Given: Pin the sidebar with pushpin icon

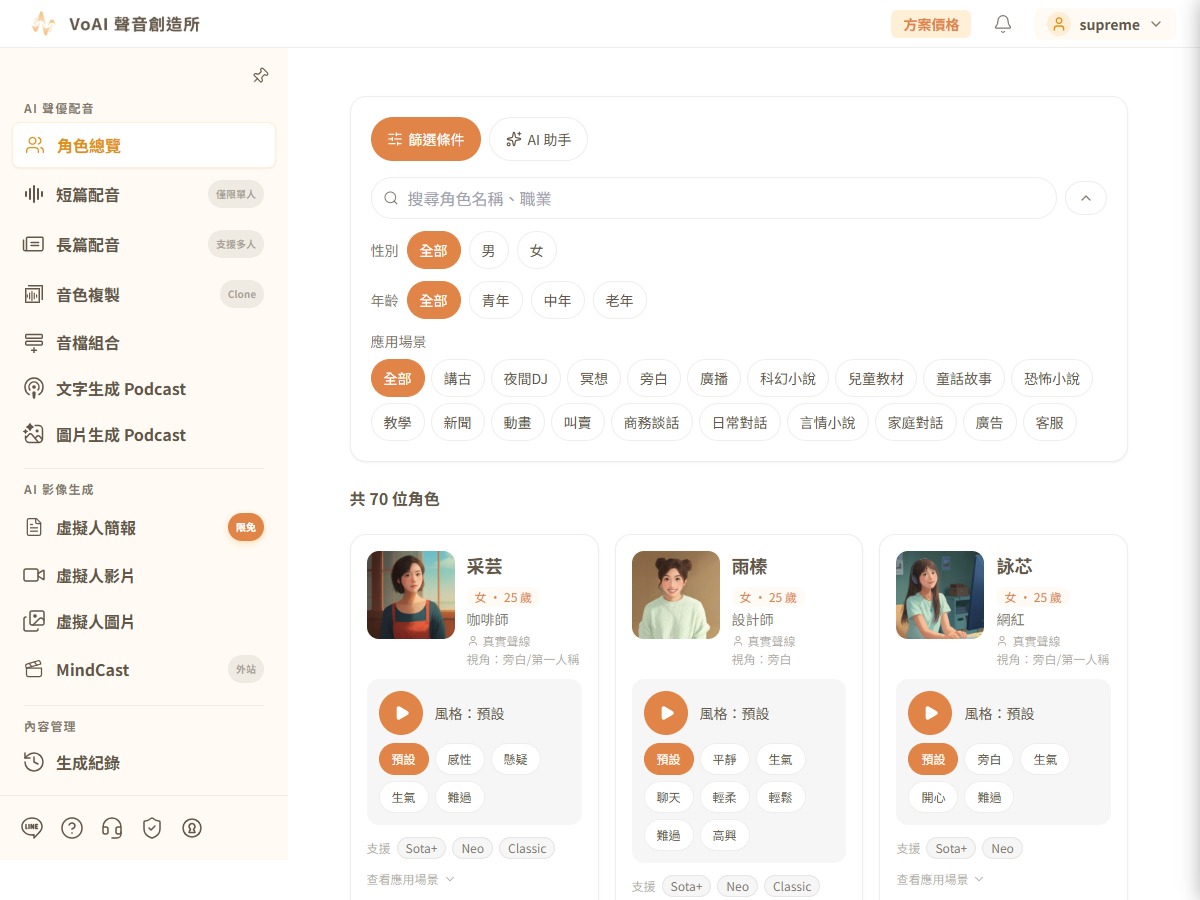Looking at the screenshot, I should point(260,76).
